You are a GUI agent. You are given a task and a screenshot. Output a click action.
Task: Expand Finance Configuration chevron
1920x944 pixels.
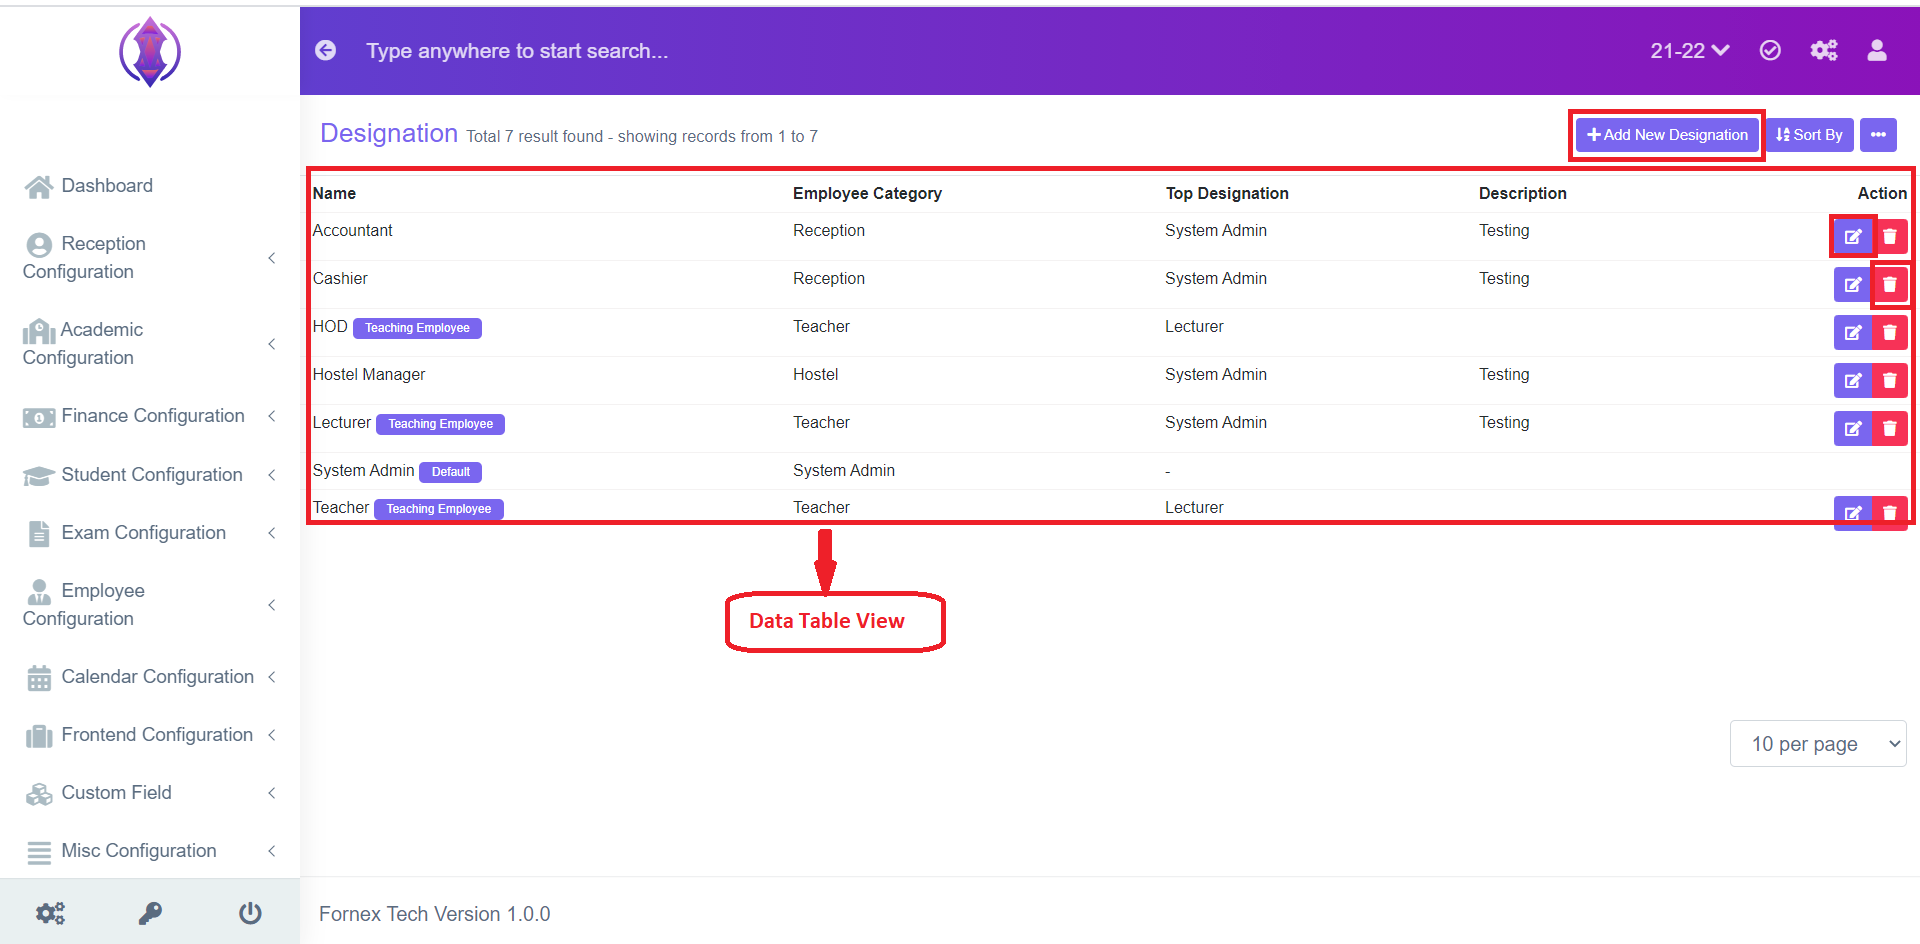coord(272,416)
